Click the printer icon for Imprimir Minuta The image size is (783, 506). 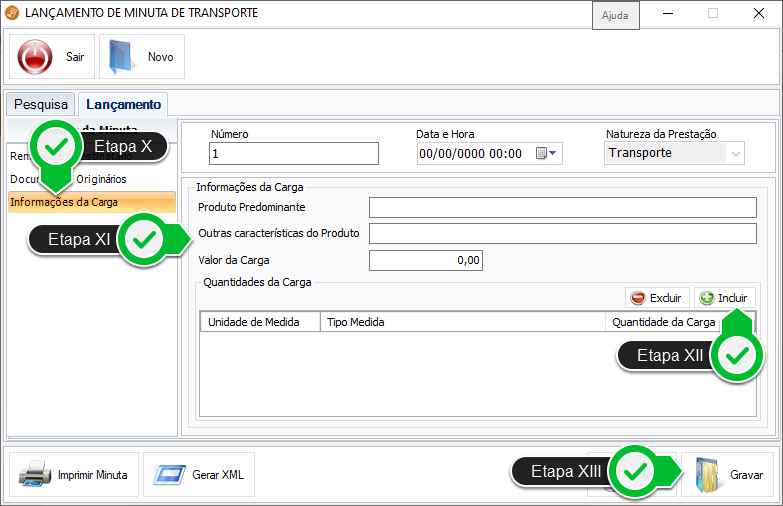coord(35,475)
